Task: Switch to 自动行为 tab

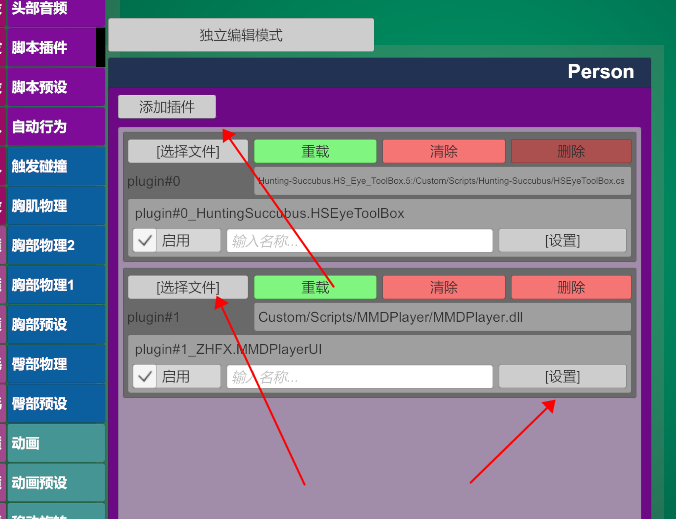Action: coord(56,127)
